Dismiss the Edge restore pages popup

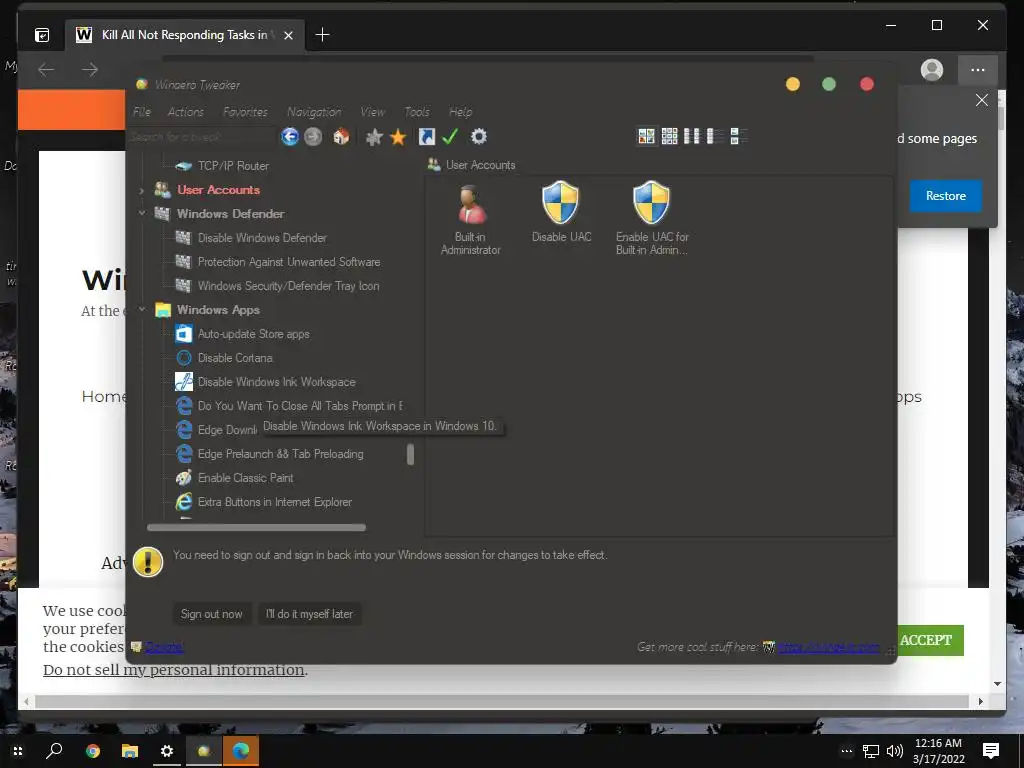point(982,100)
